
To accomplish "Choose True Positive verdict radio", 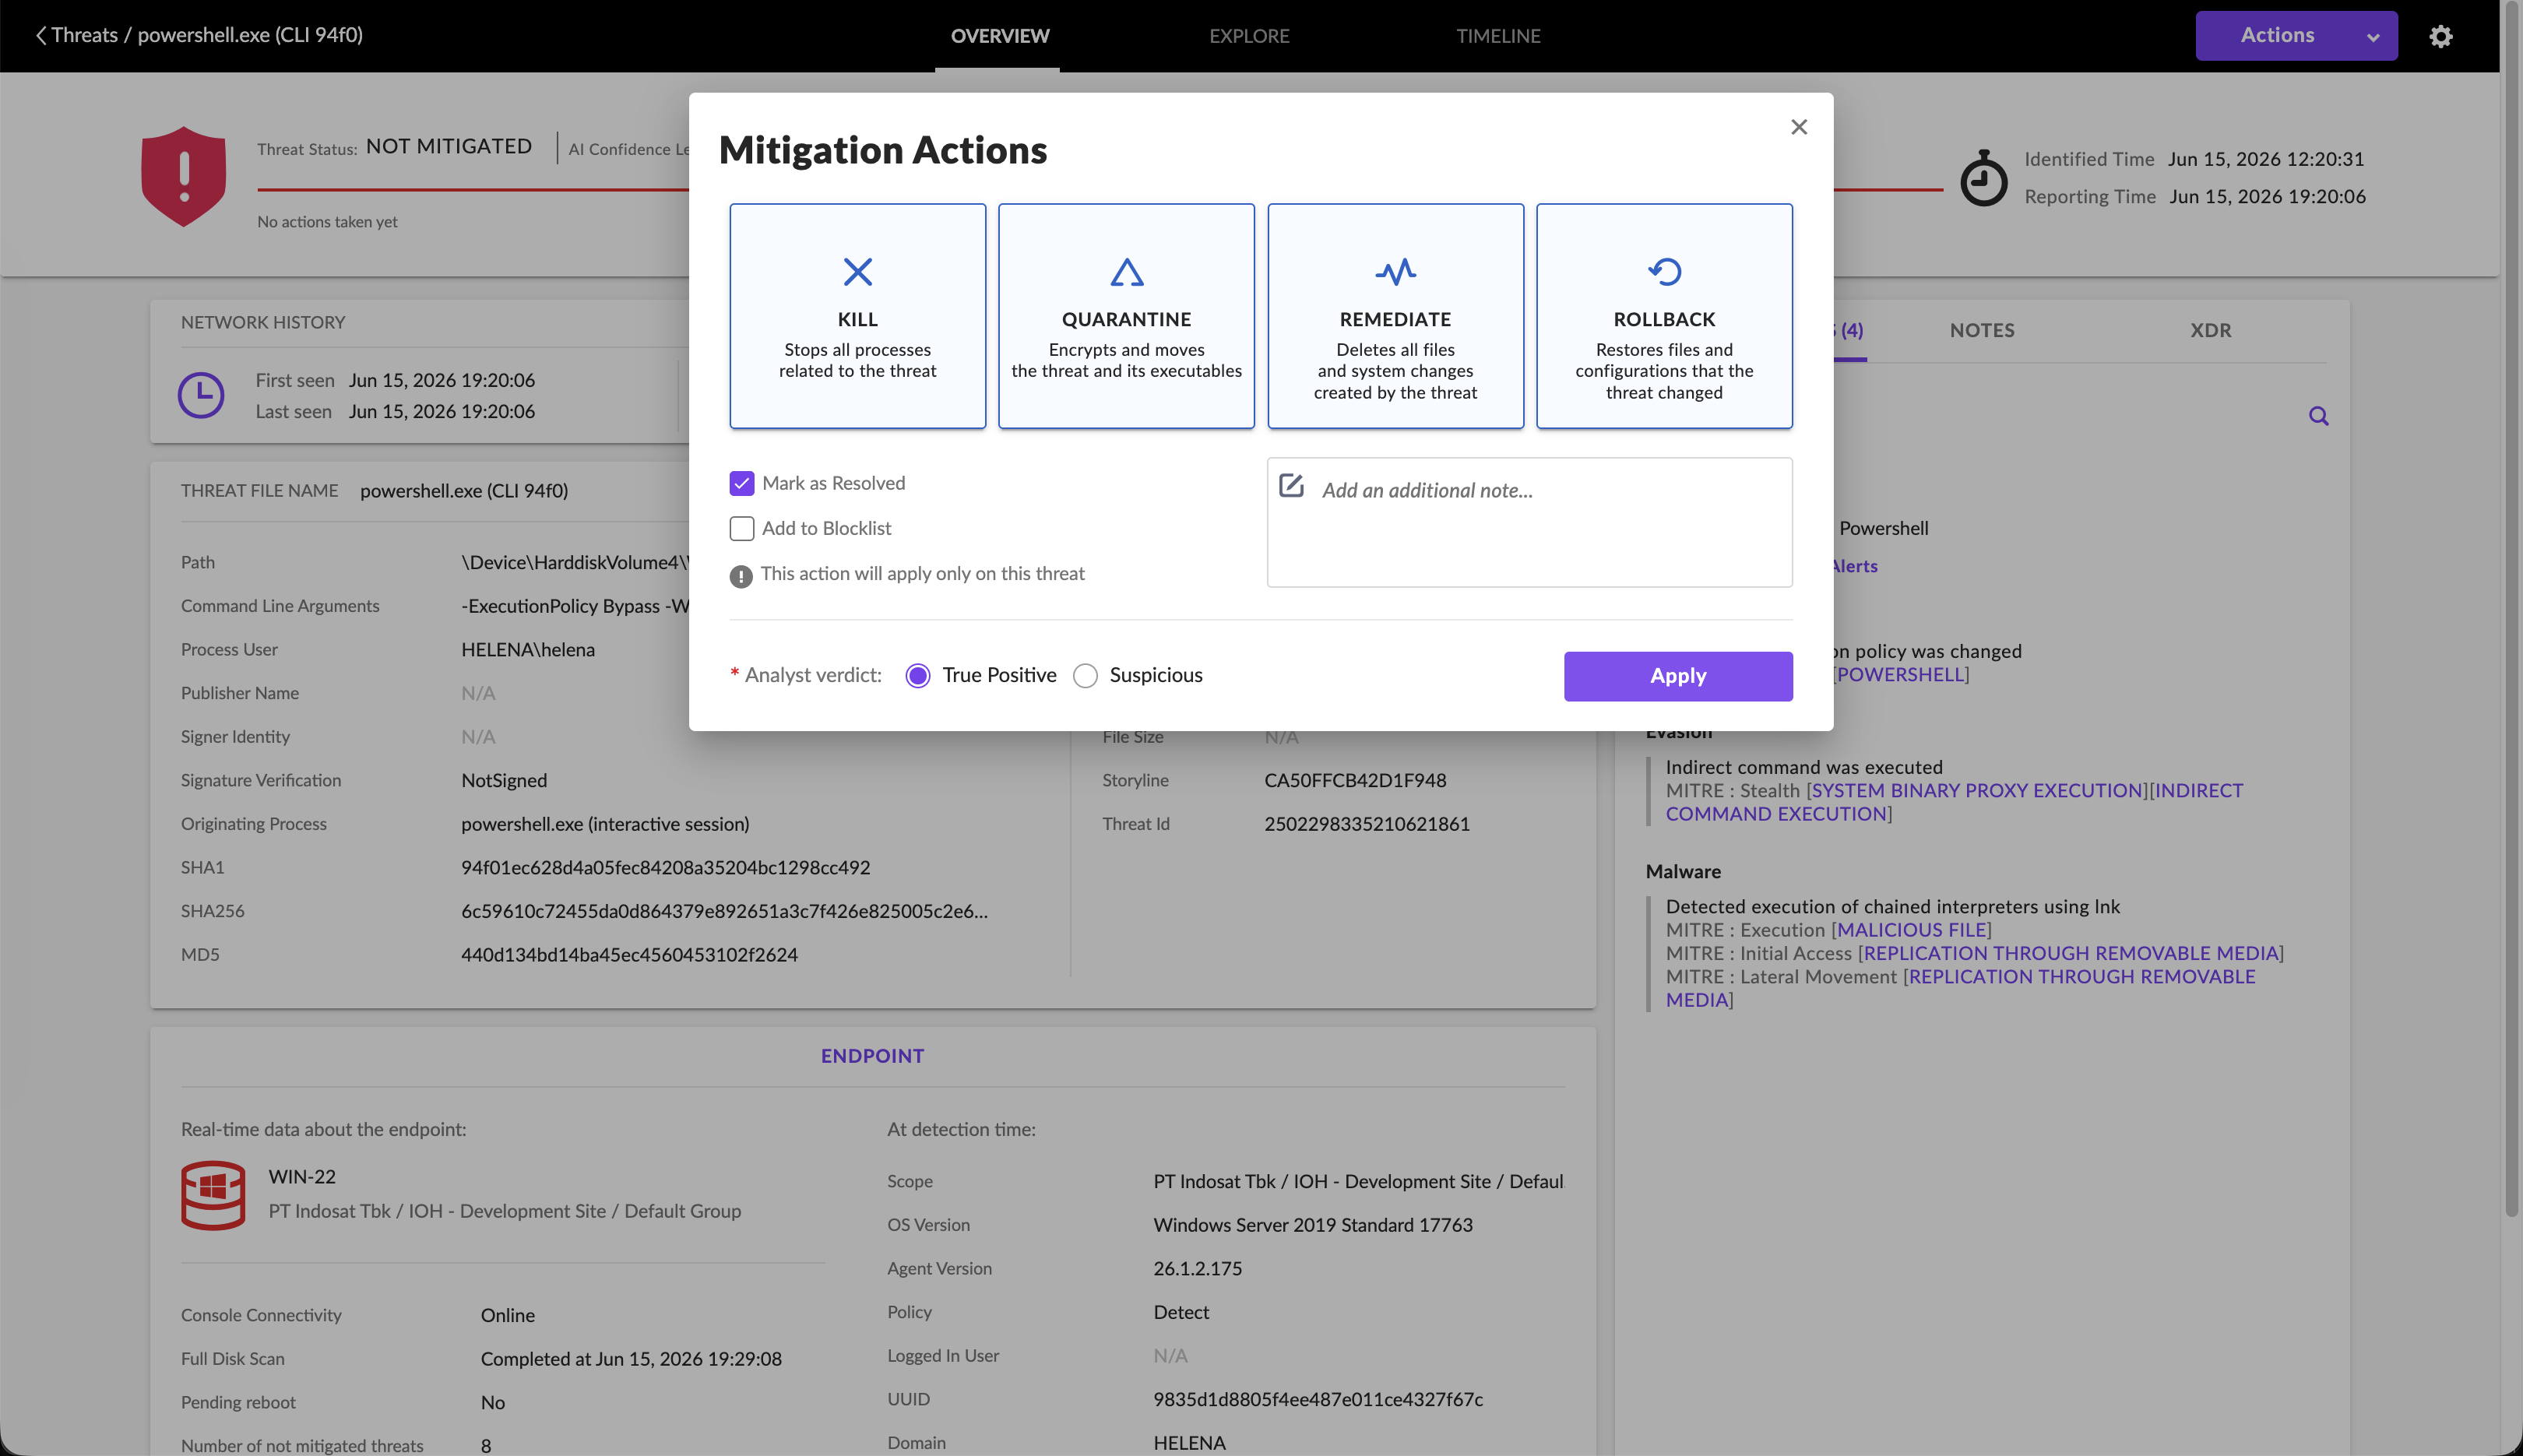I will pyautogui.click(x=918, y=676).
